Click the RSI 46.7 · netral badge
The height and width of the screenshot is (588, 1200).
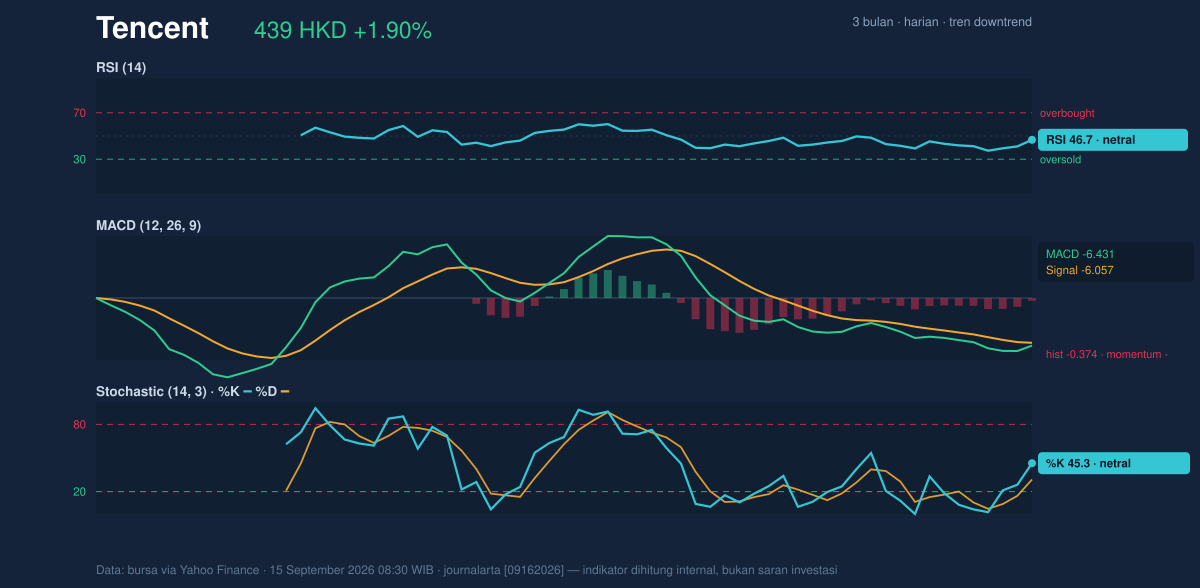pos(1113,140)
